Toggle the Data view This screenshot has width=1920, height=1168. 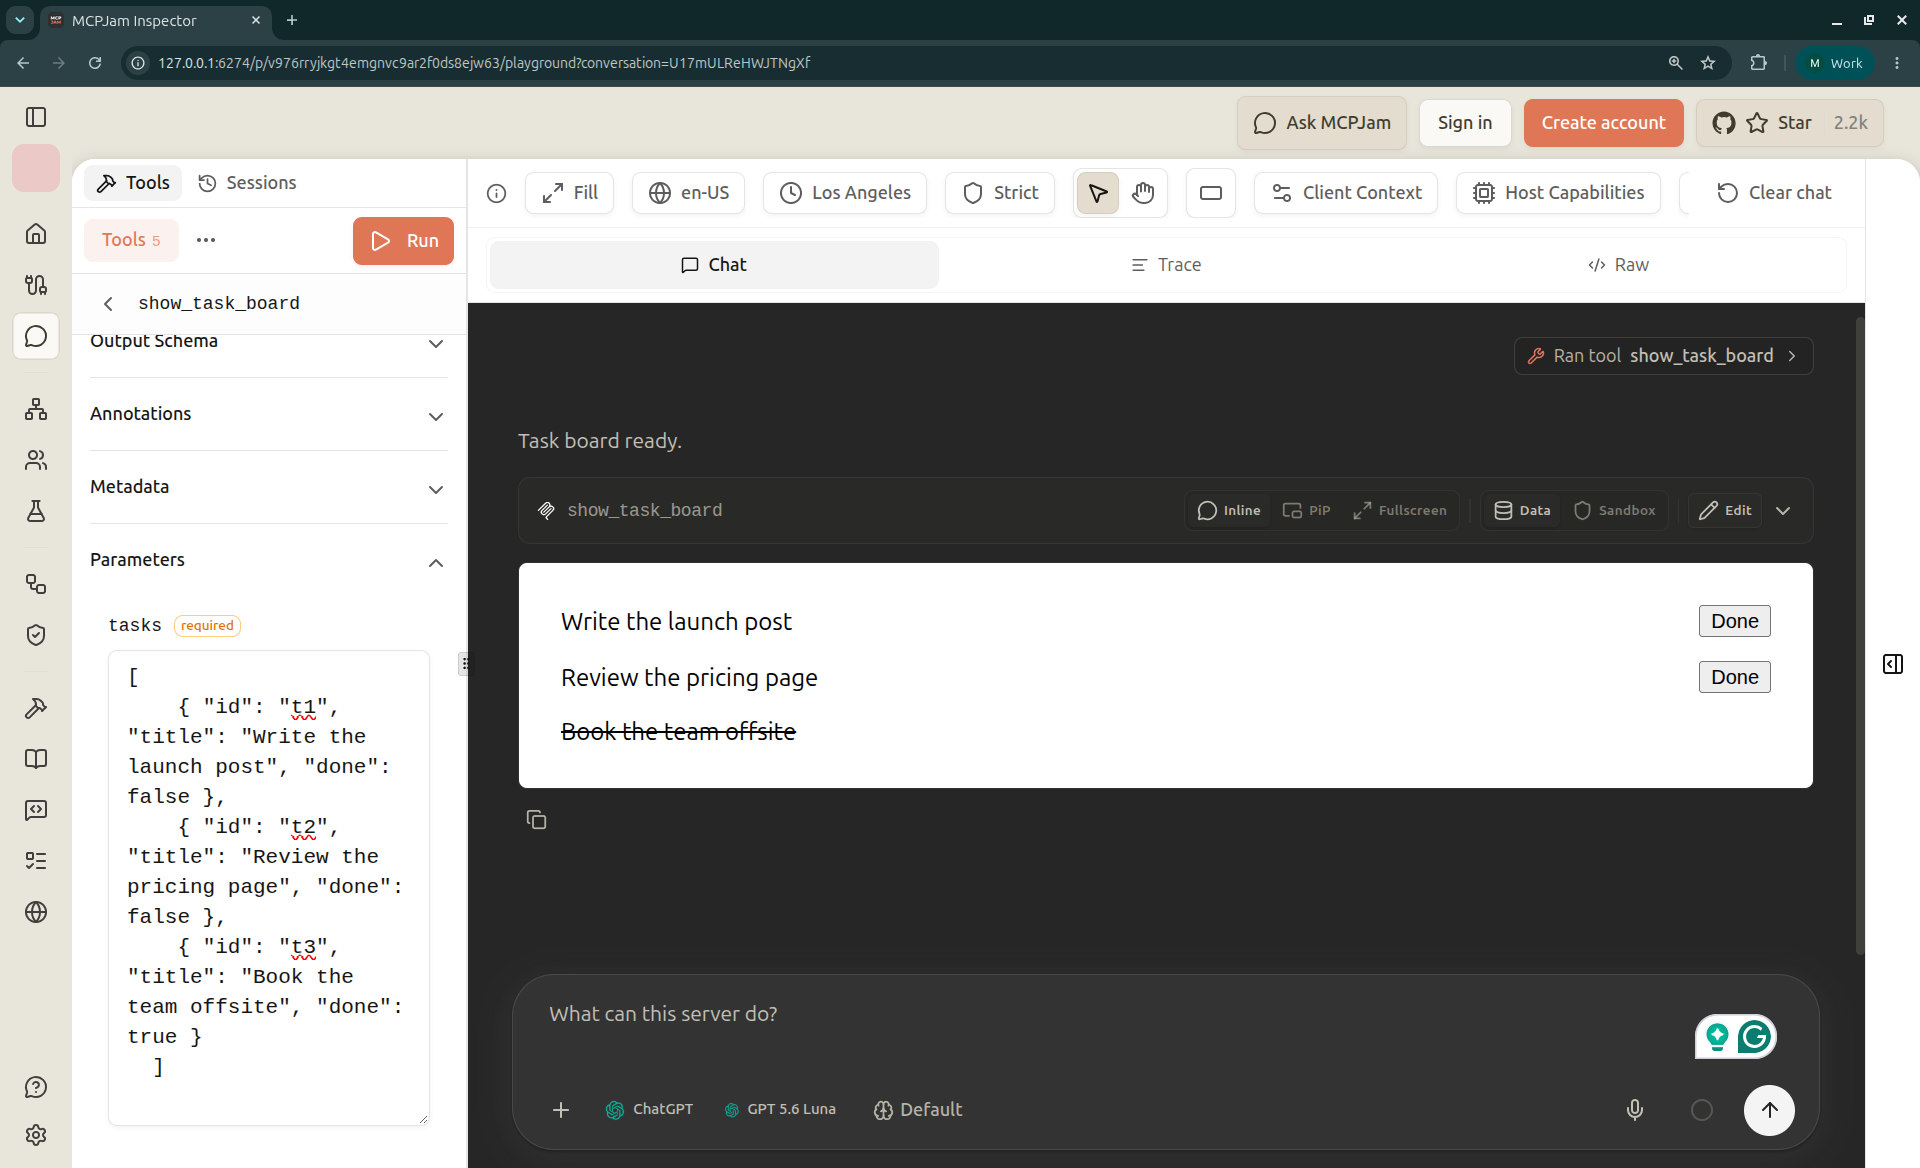coord(1522,510)
